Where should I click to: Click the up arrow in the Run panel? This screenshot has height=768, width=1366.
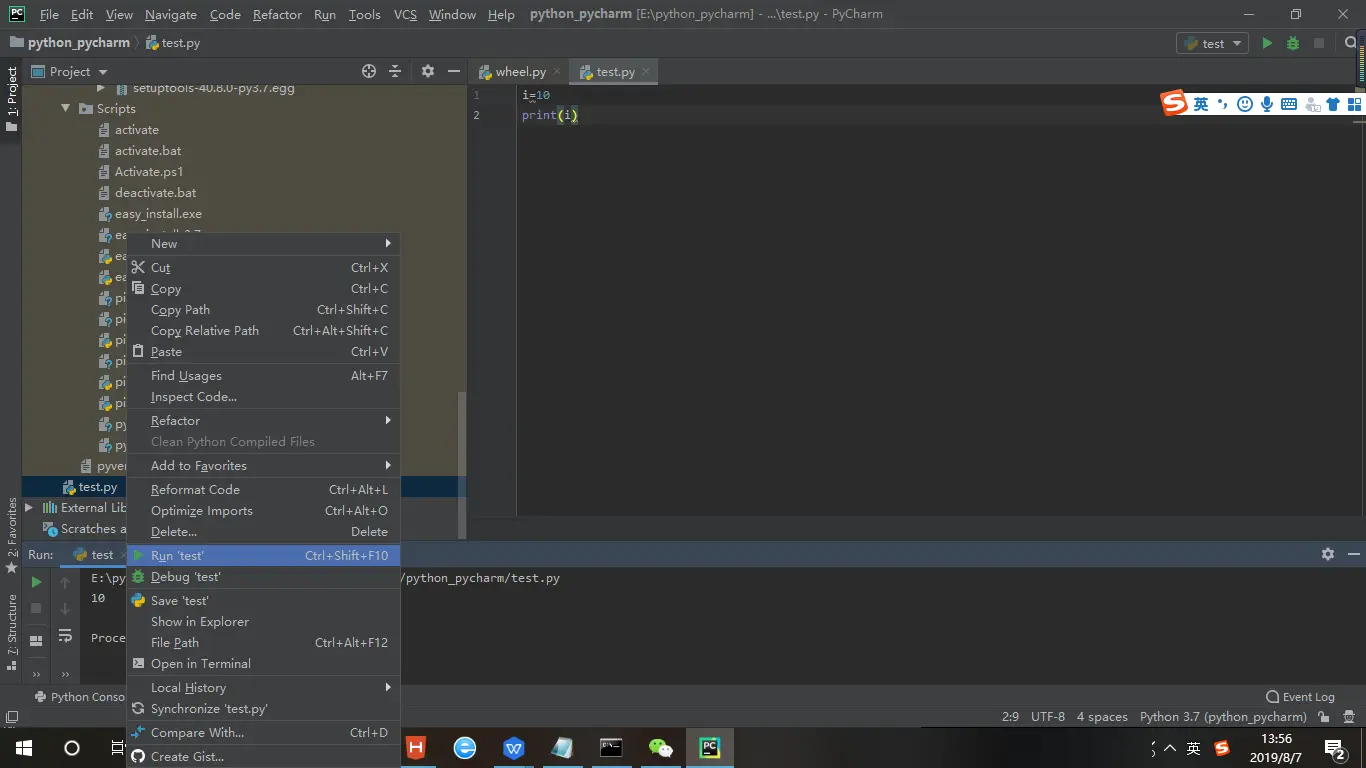tap(65, 582)
